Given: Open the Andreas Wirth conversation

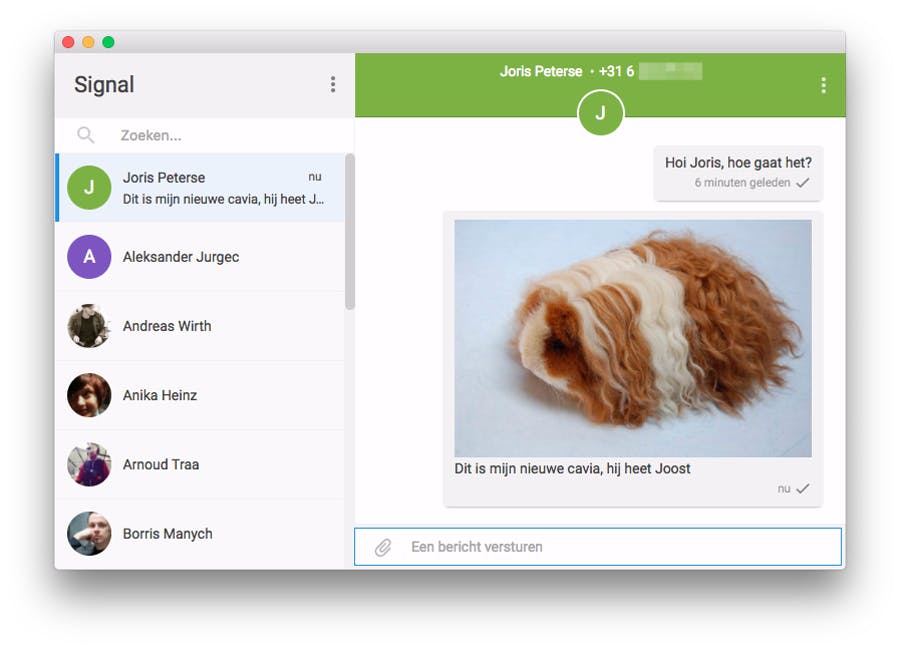Looking at the screenshot, I should [x=200, y=326].
